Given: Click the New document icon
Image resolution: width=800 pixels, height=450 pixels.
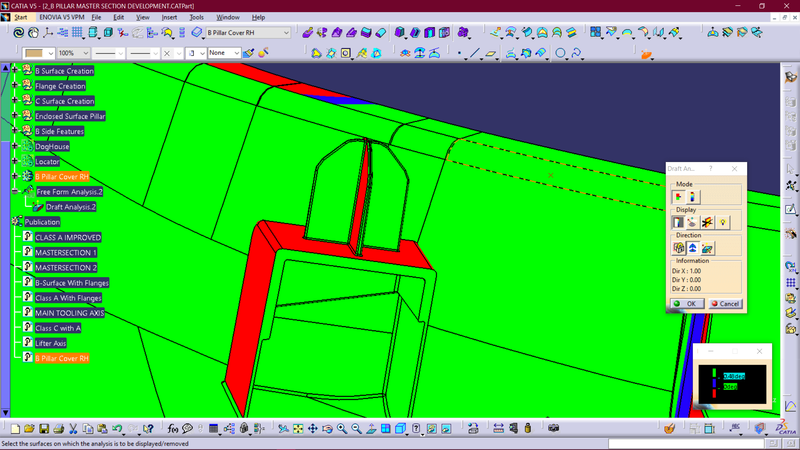Looking at the screenshot, I should [15, 429].
